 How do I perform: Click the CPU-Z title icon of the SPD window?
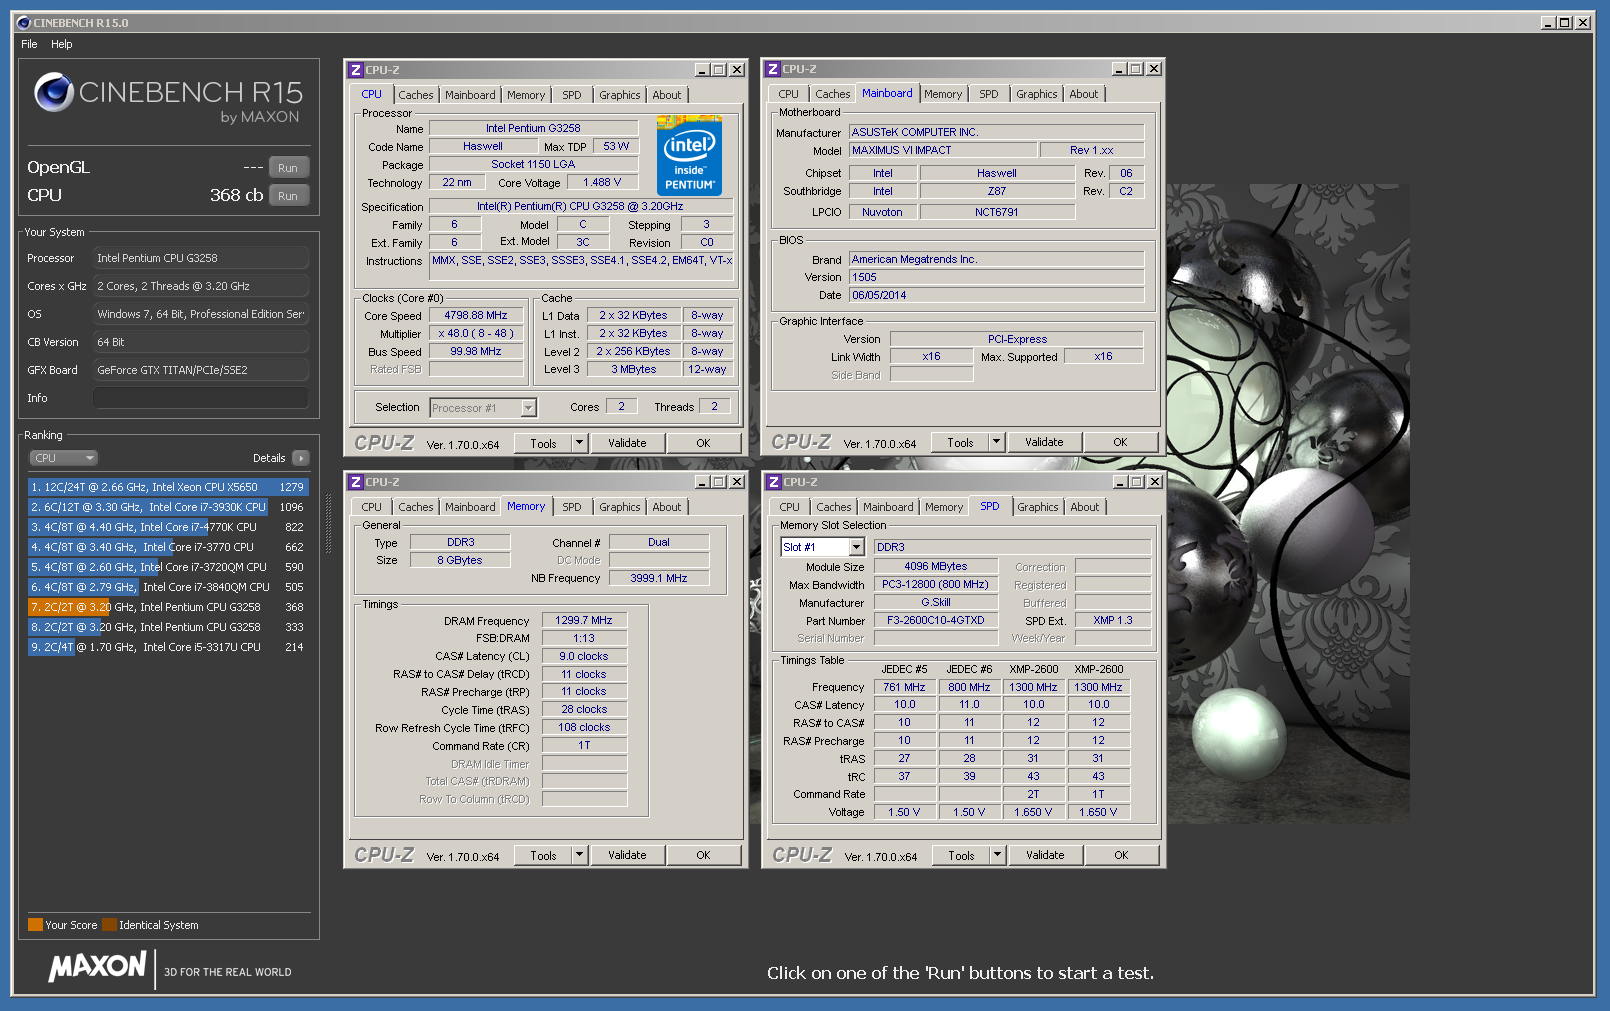coord(773,482)
